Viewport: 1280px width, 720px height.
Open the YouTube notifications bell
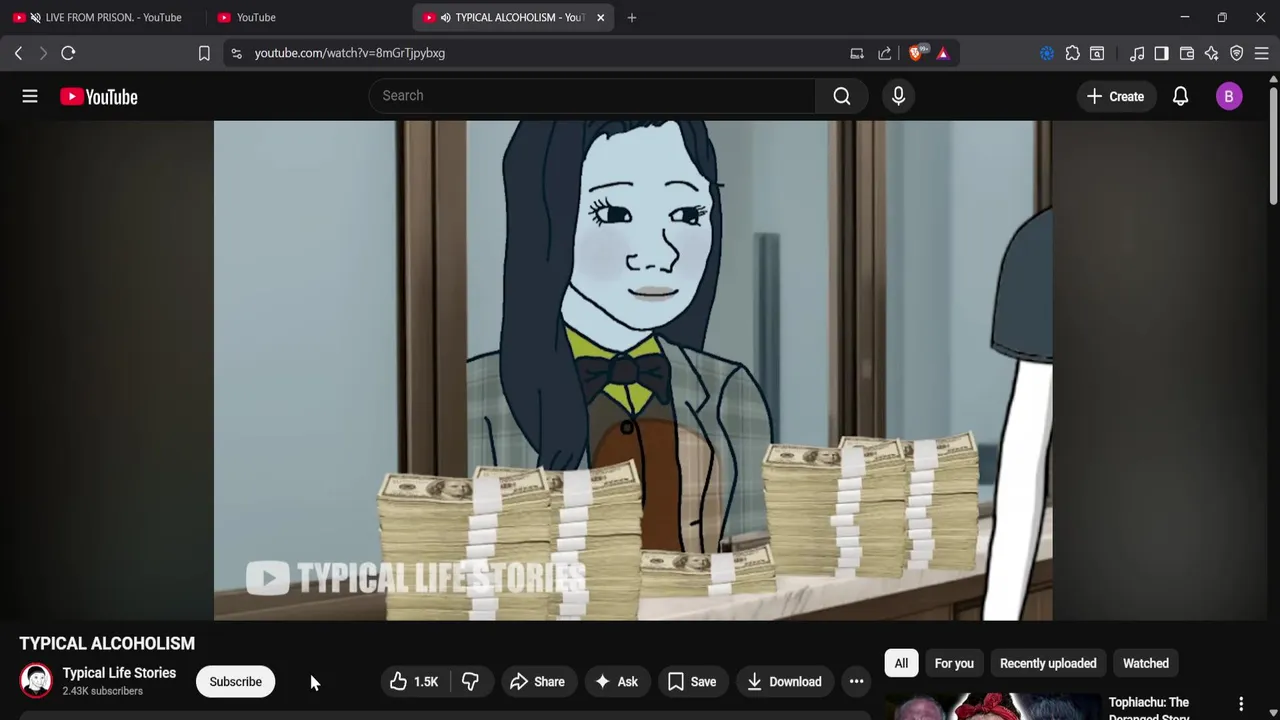coord(1180,96)
